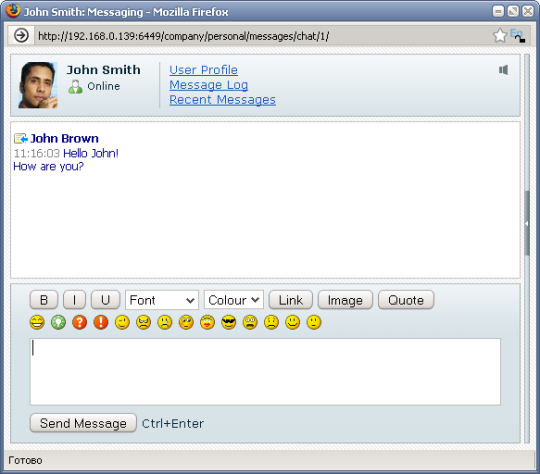The image size is (540, 474).
Task: Insert the orange question mark emoticon
Action: click(x=80, y=322)
